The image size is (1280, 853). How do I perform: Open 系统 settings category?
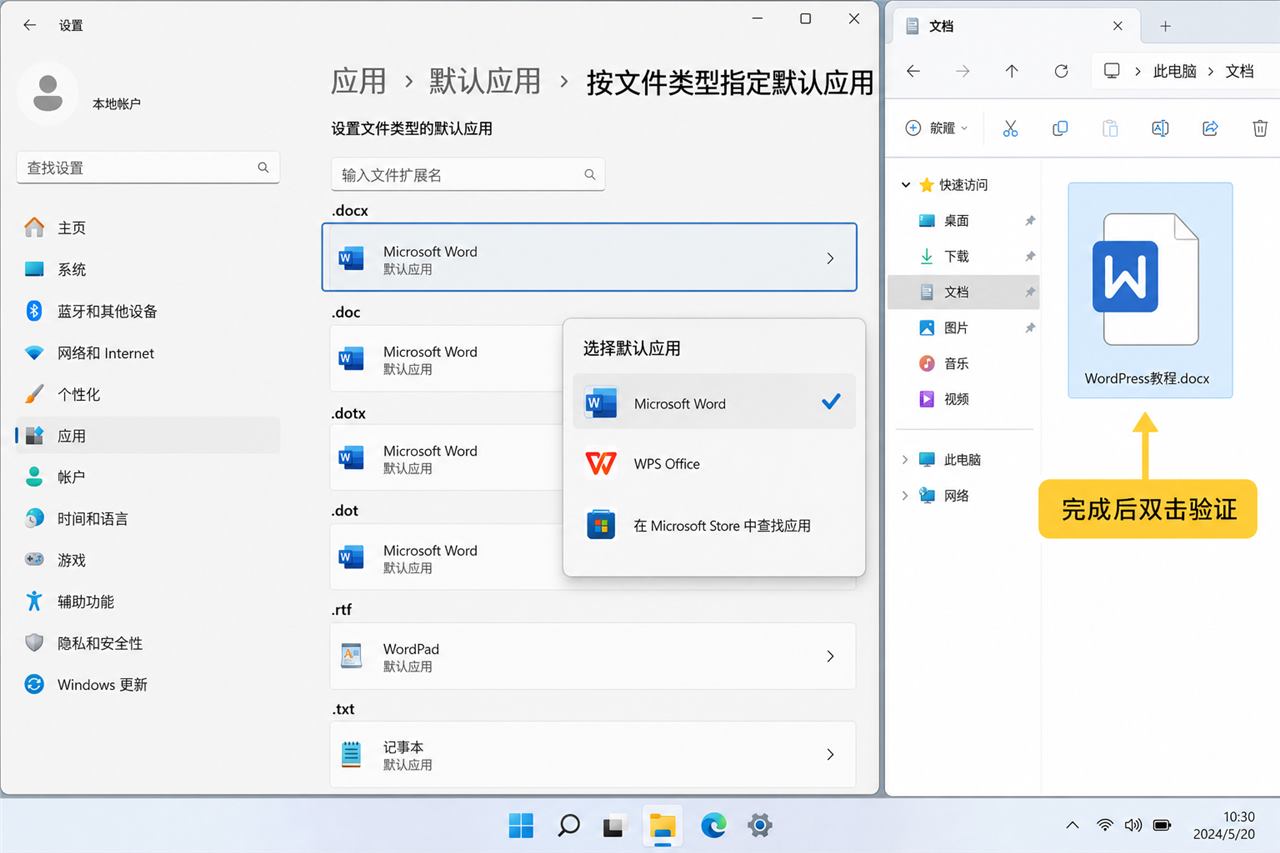148,270
